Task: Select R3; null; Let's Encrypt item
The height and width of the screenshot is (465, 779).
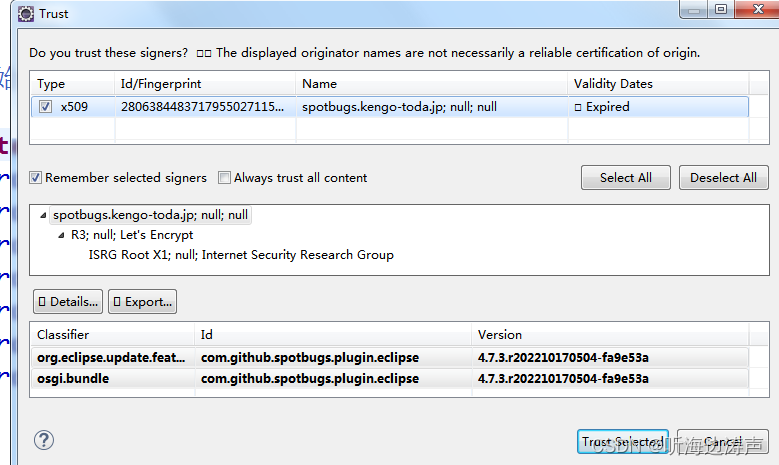Action: [132, 235]
